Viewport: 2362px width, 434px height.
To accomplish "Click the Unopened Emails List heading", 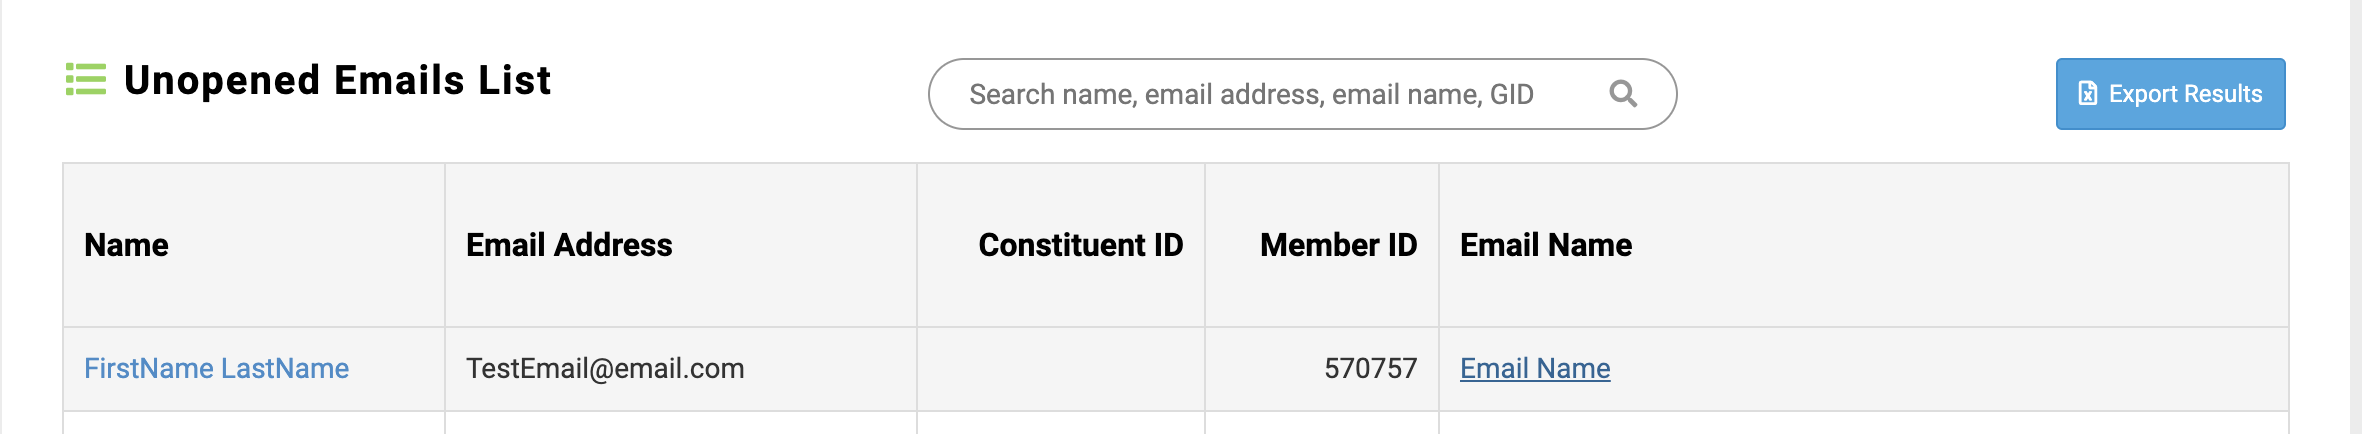I will pos(337,80).
